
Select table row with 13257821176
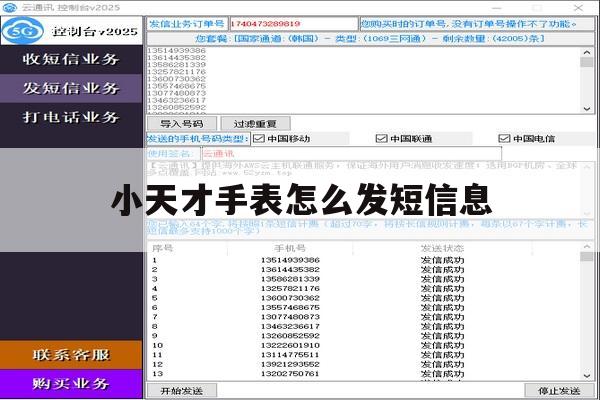click(364, 289)
